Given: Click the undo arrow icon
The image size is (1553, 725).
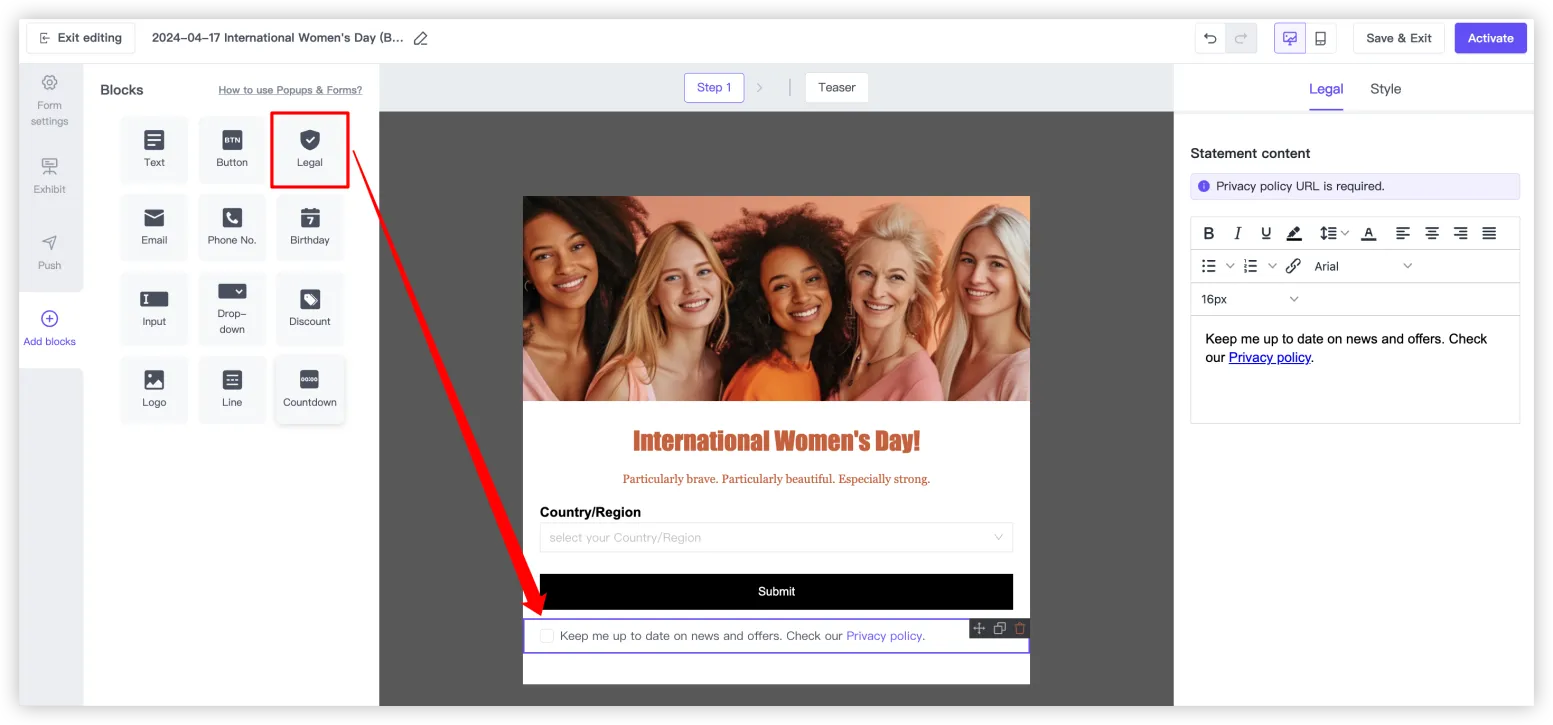Looking at the screenshot, I should [x=1210, y=39].
